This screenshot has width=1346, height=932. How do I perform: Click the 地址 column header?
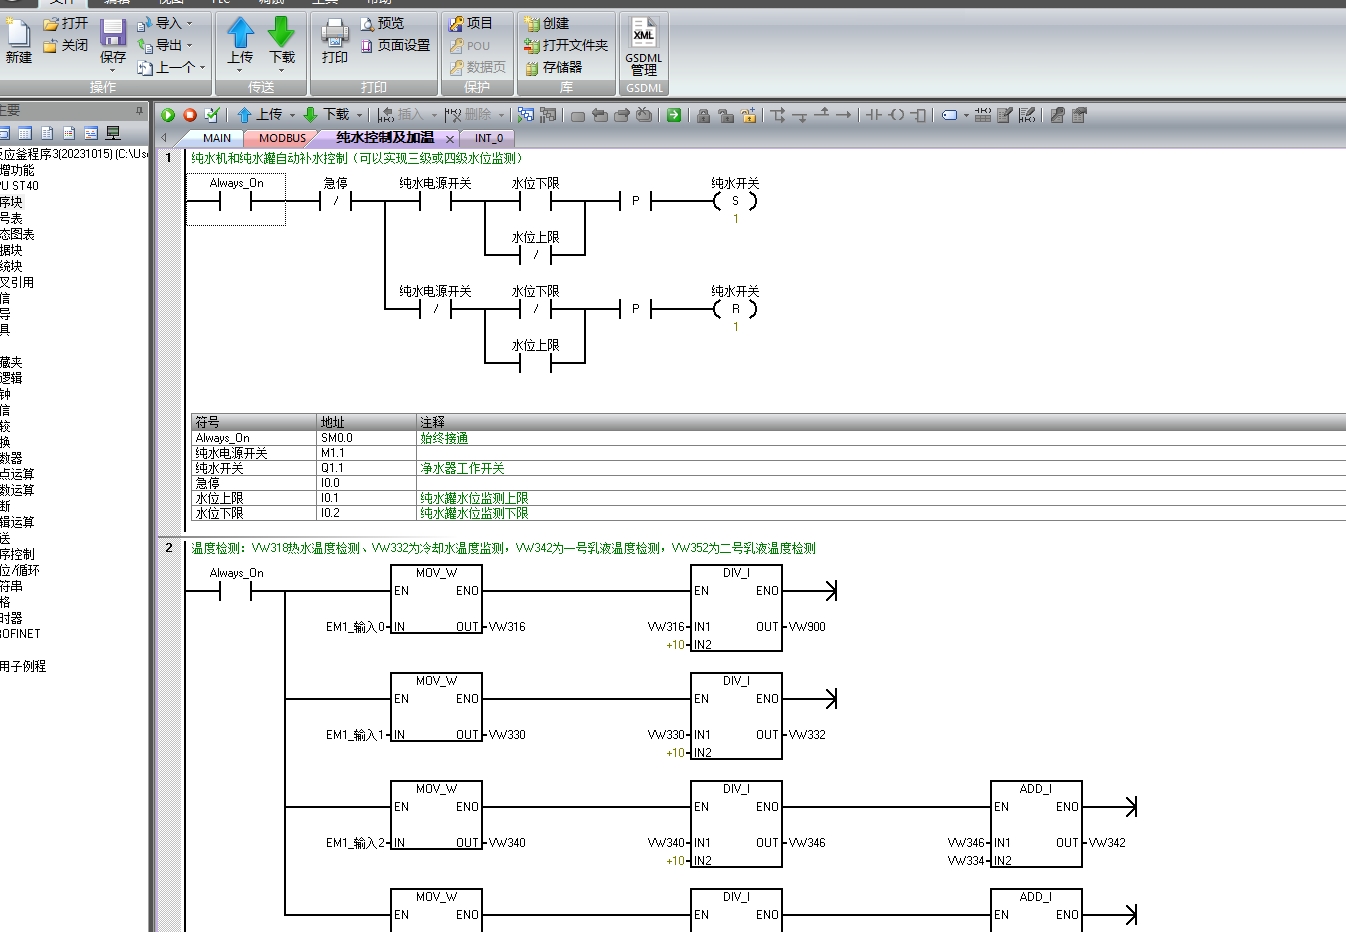click(x=366, y=422)
